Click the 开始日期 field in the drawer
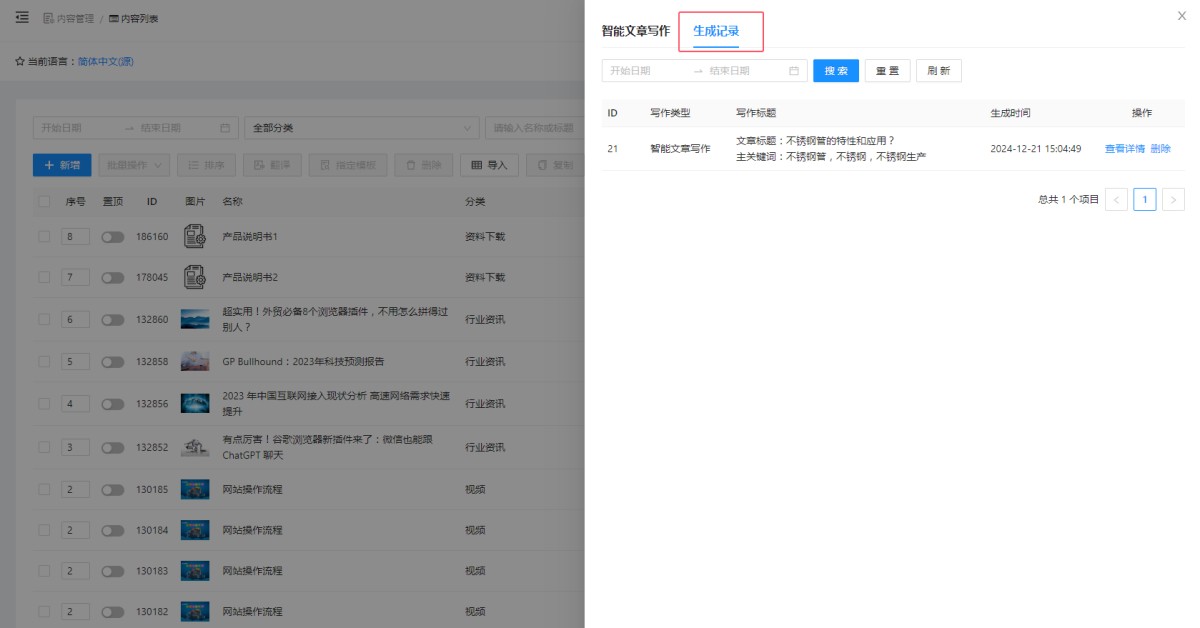The width and height of the screenshot is (1200, 628). point(645,71)
